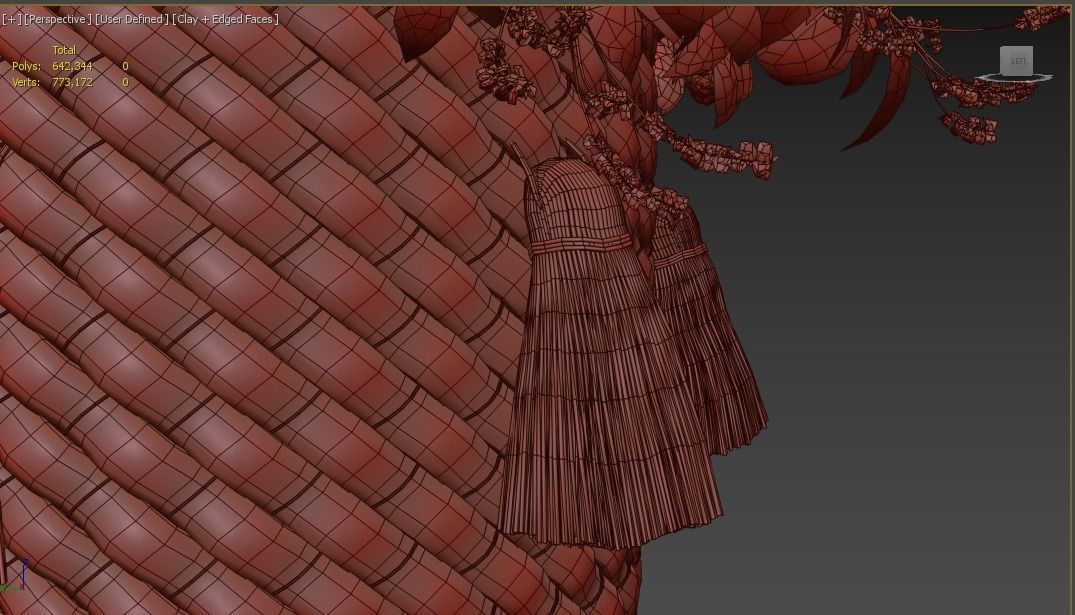Image resolution: width=1075 pixels, height=615 pixels.
Task: Click the Polys statistics label
Action: point(26,66)
